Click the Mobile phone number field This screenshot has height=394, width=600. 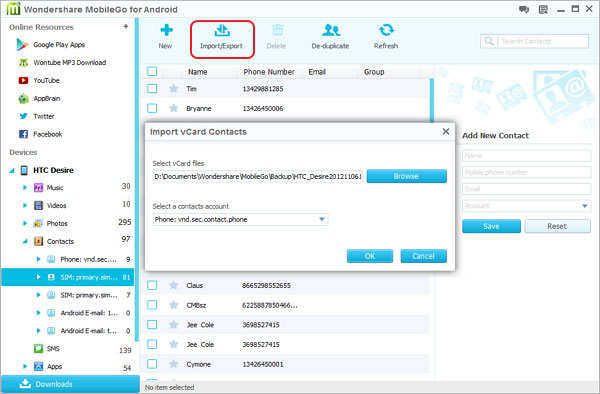(x=527, y=173)
